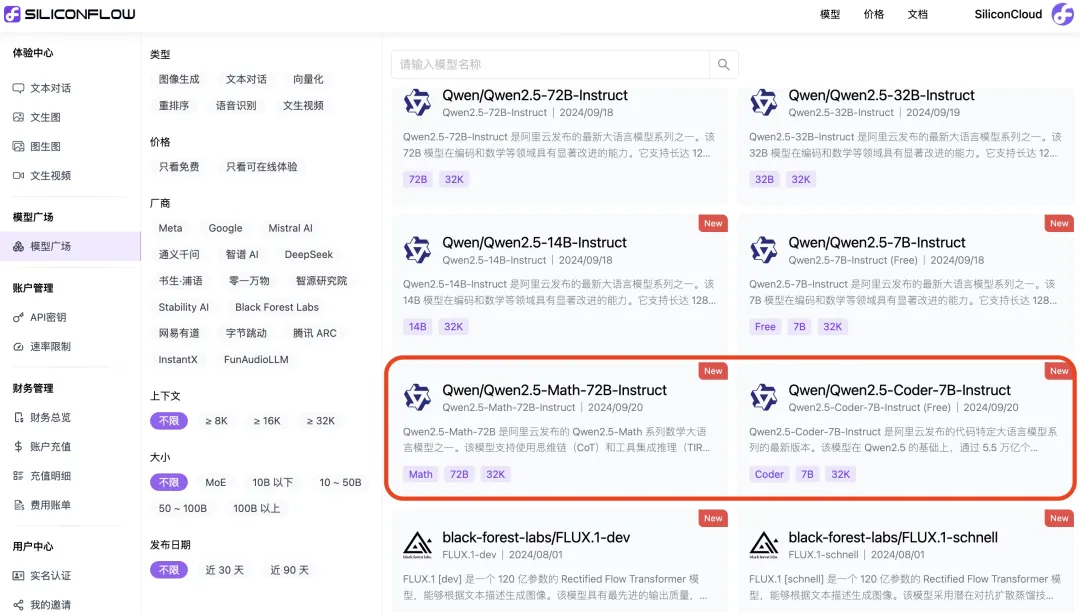Screen dimensions: 1080x615
Task: Filter by 文生视频 type
Action: coord(303,105)
